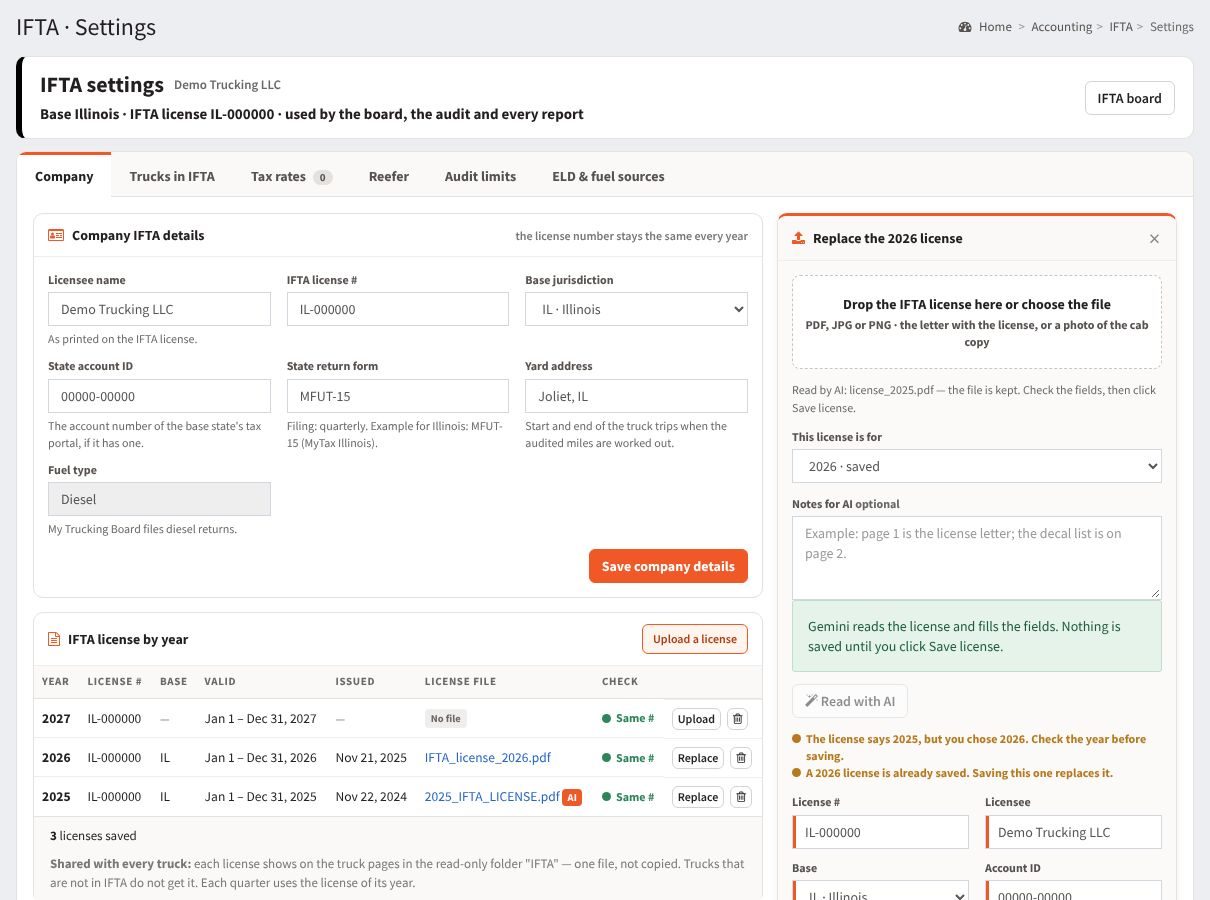Delete the 2027 license row
Screen dimensions: 1210x900
[737, 719]
